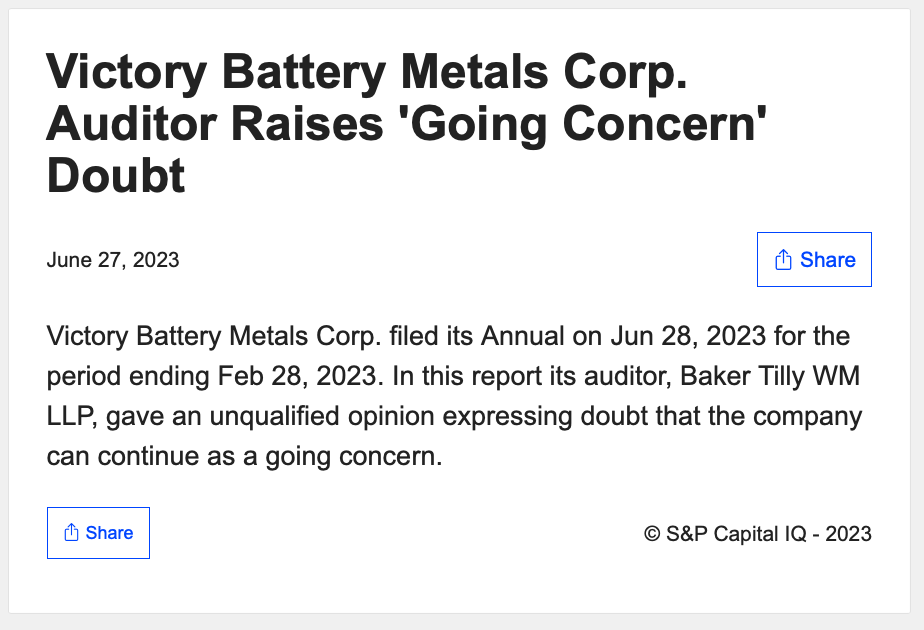Click the word 'Doubt' in the headline
This screenshot has width=924, height=630.
tap(116, 176)
